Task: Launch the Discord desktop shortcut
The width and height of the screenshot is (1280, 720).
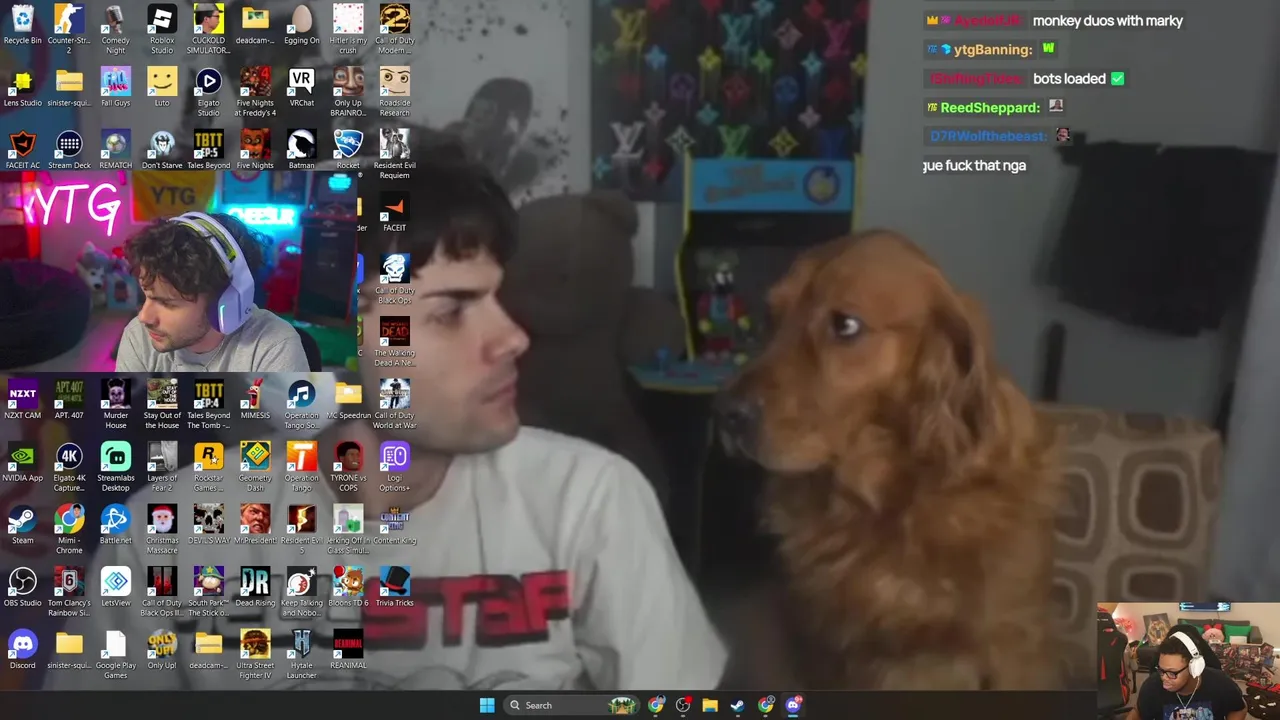Action: tap(22, 650)
